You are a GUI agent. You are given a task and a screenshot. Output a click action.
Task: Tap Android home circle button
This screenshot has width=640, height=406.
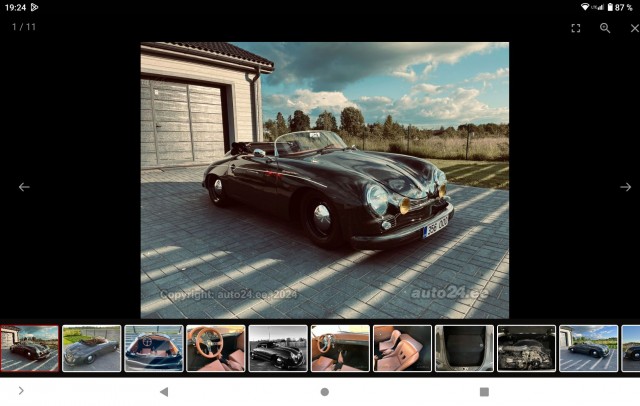click(324, 392)
